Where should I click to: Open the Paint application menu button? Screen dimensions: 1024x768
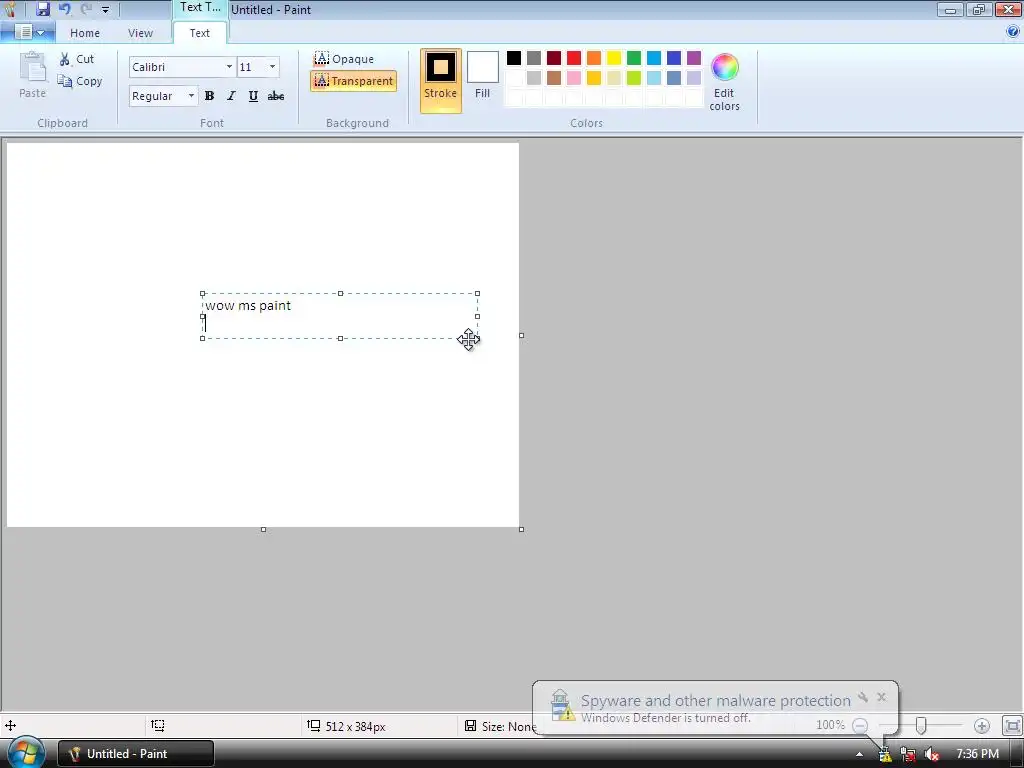[x=28, y=32]
